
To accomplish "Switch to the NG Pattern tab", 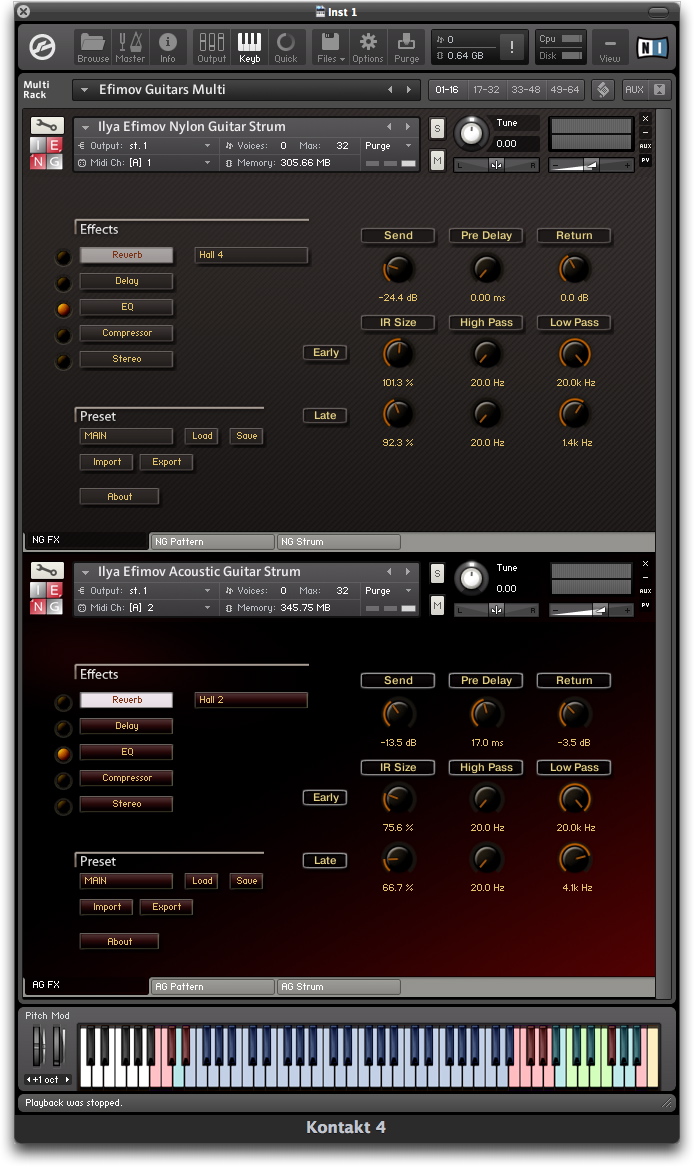I will tap(212, 542).
